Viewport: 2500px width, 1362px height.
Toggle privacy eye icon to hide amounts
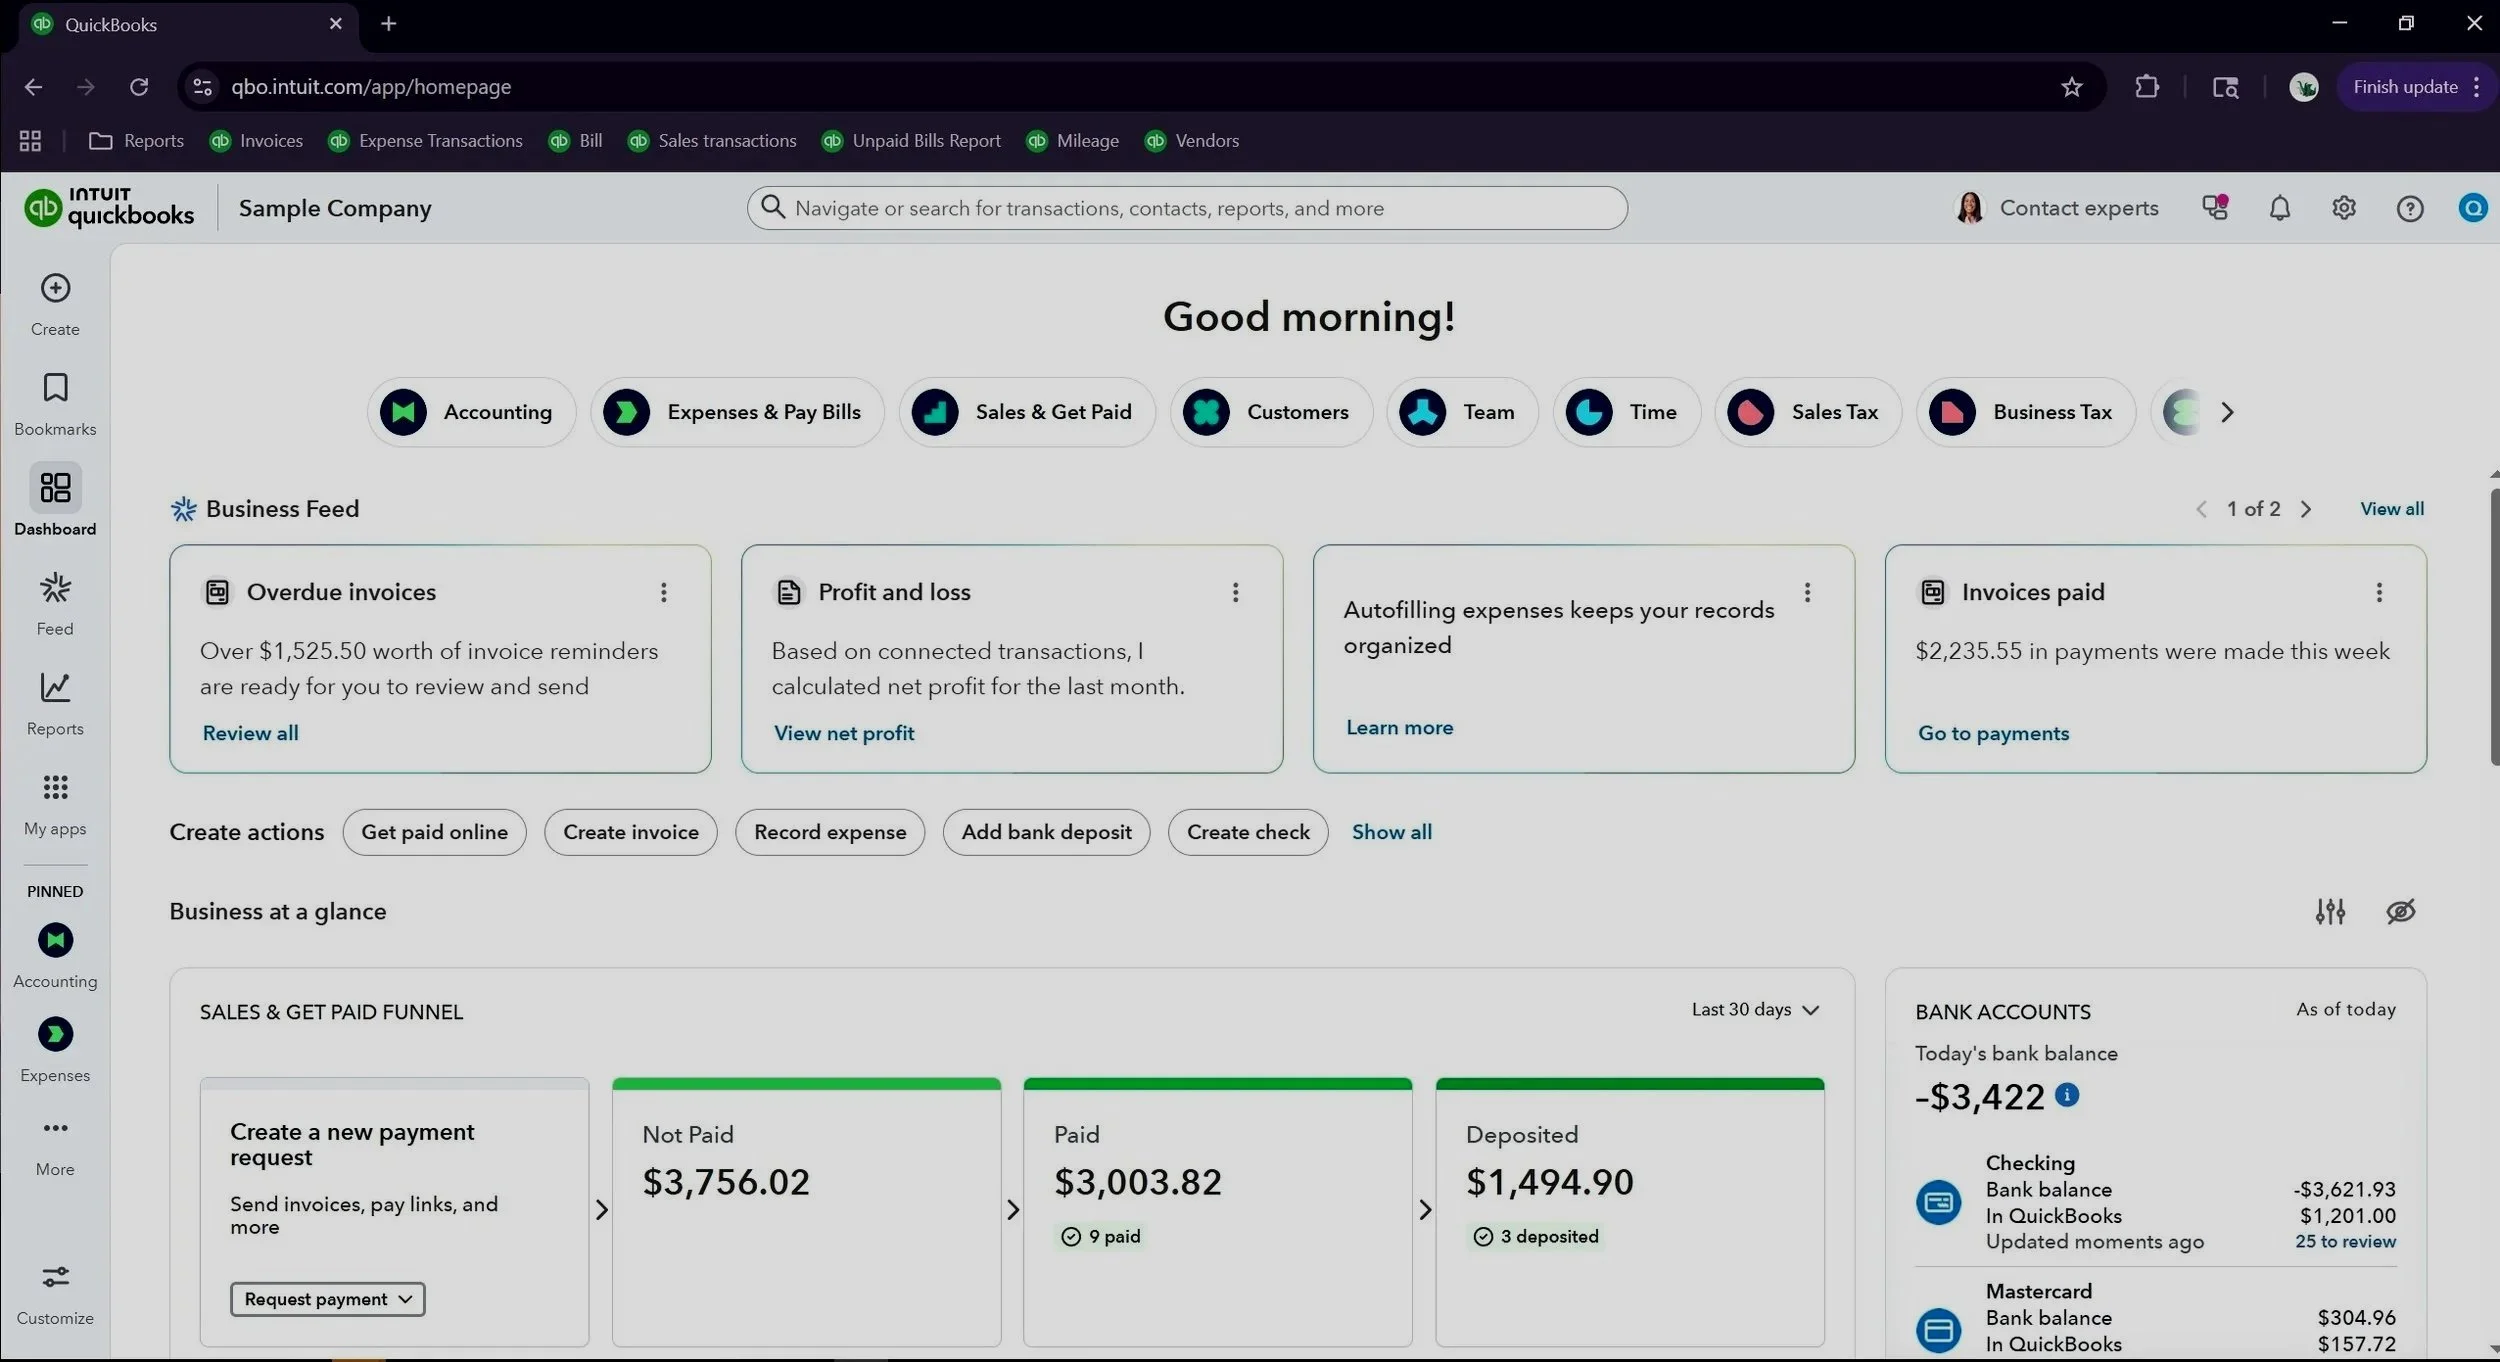(x=2400, y=911)
